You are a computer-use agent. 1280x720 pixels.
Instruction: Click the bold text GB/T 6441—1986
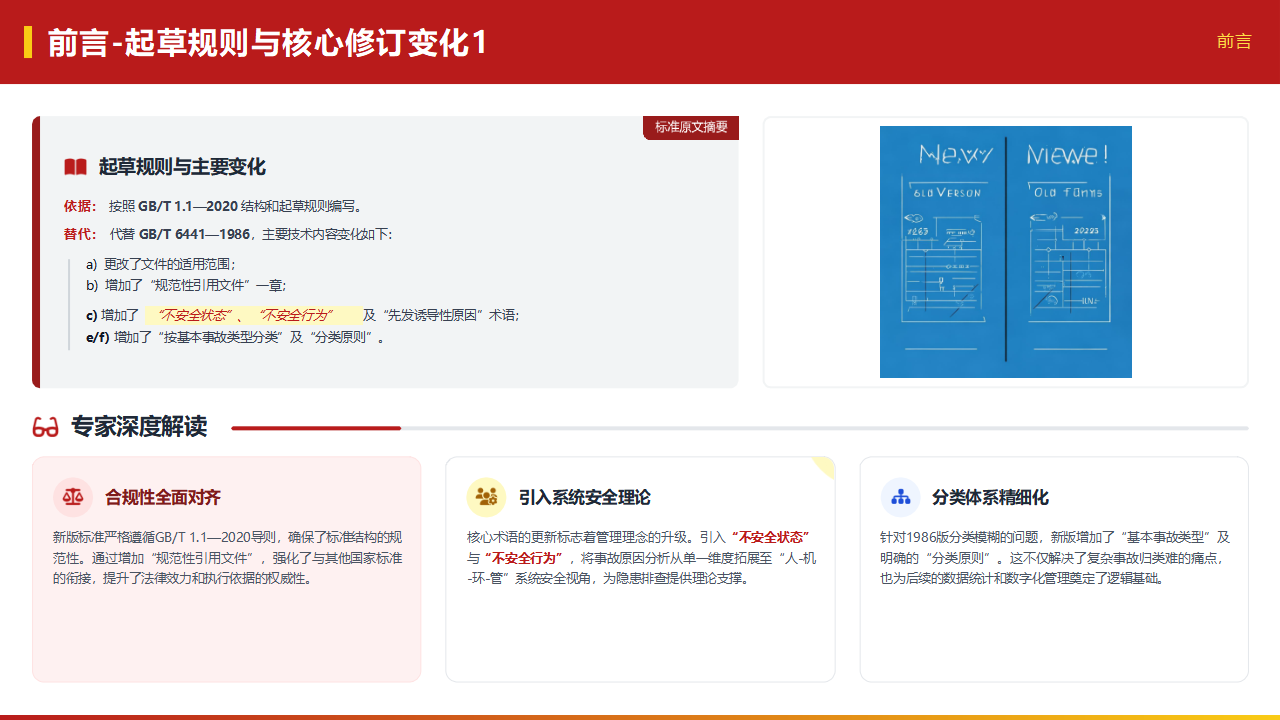click(x=194, y=234)
